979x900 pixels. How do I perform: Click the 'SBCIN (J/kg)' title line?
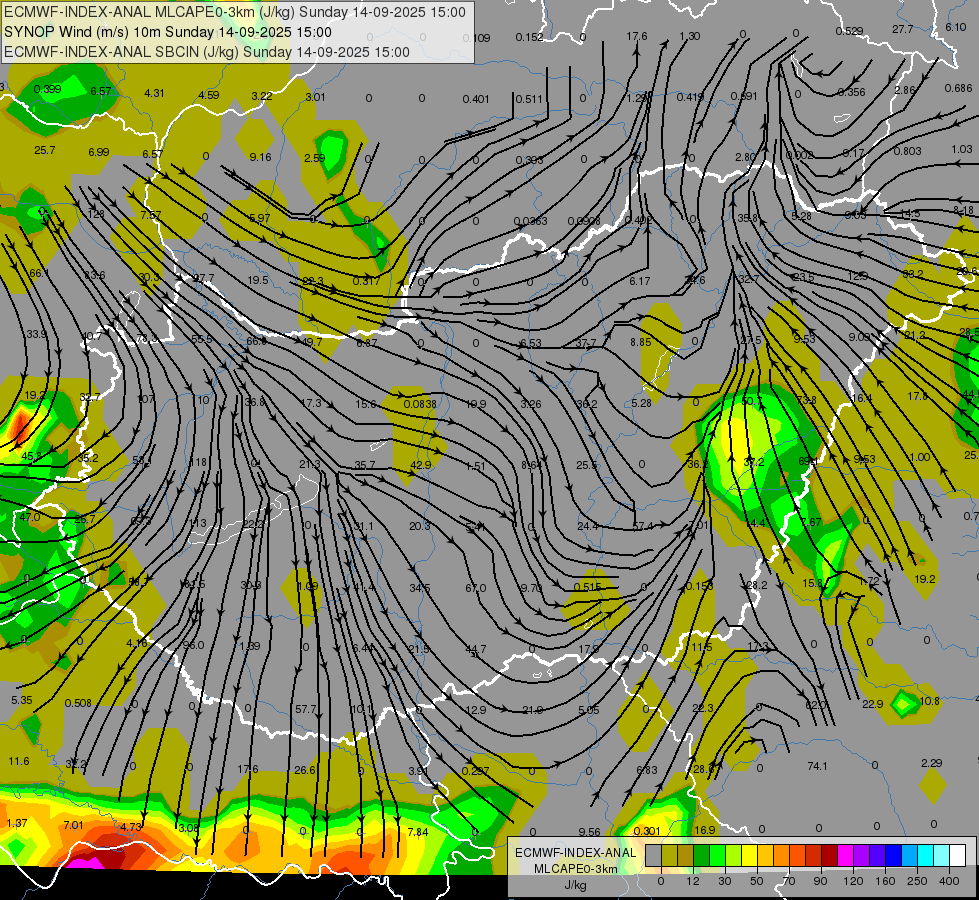click(207, 52)
